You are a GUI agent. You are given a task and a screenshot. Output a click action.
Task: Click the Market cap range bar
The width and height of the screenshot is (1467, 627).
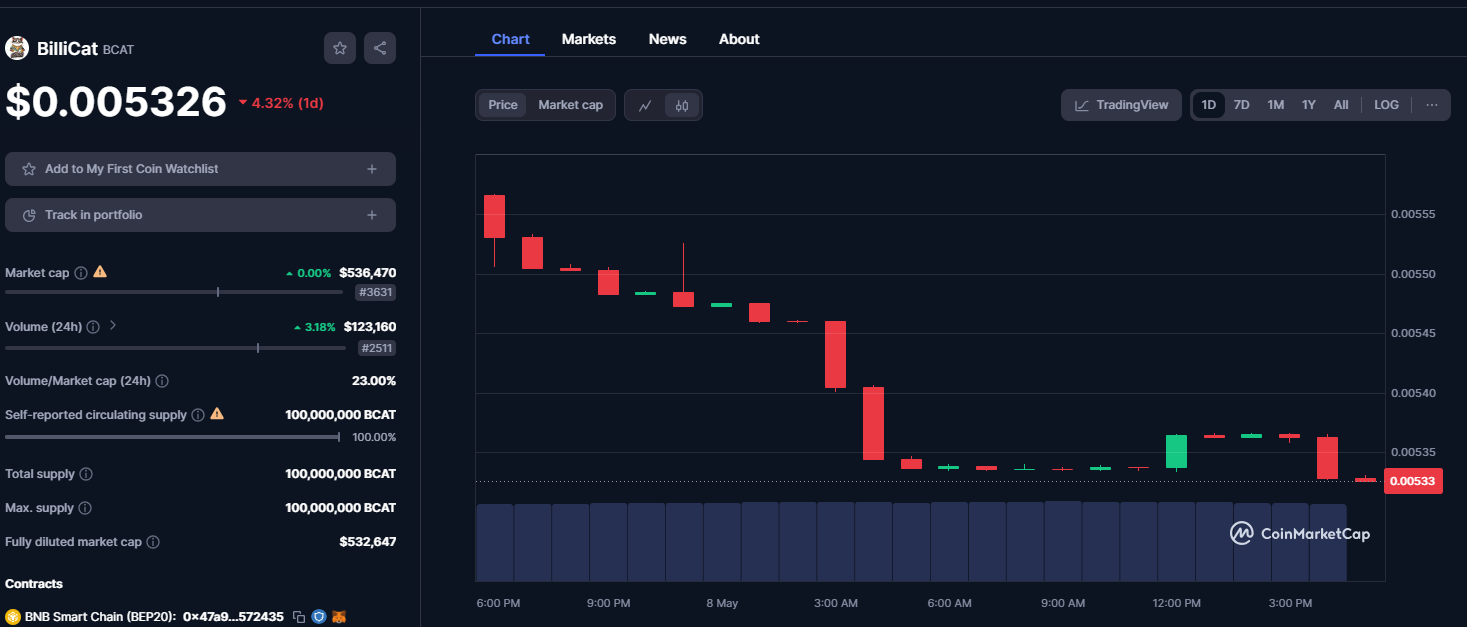coord(175,292)
